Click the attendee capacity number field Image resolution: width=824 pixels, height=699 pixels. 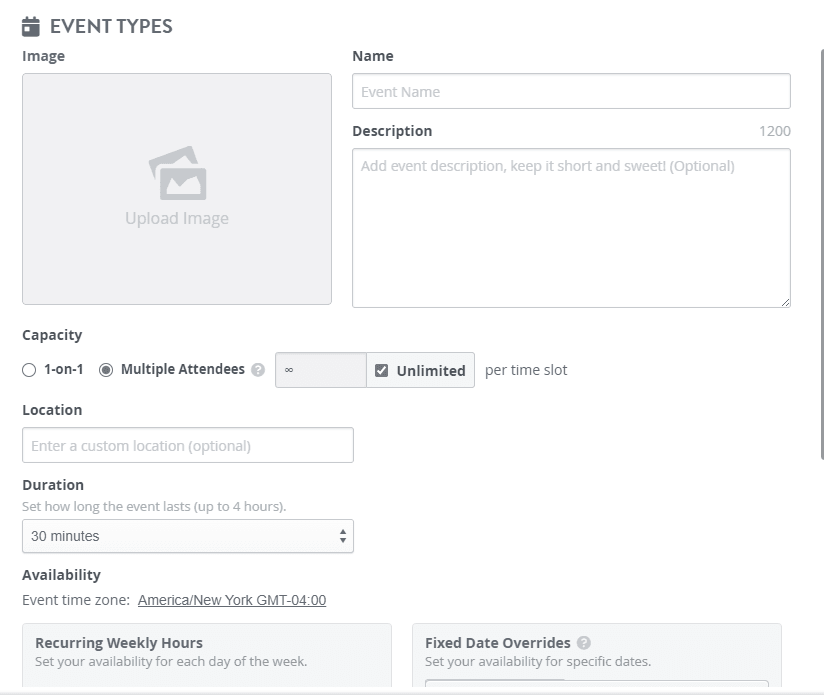[320, 370]
